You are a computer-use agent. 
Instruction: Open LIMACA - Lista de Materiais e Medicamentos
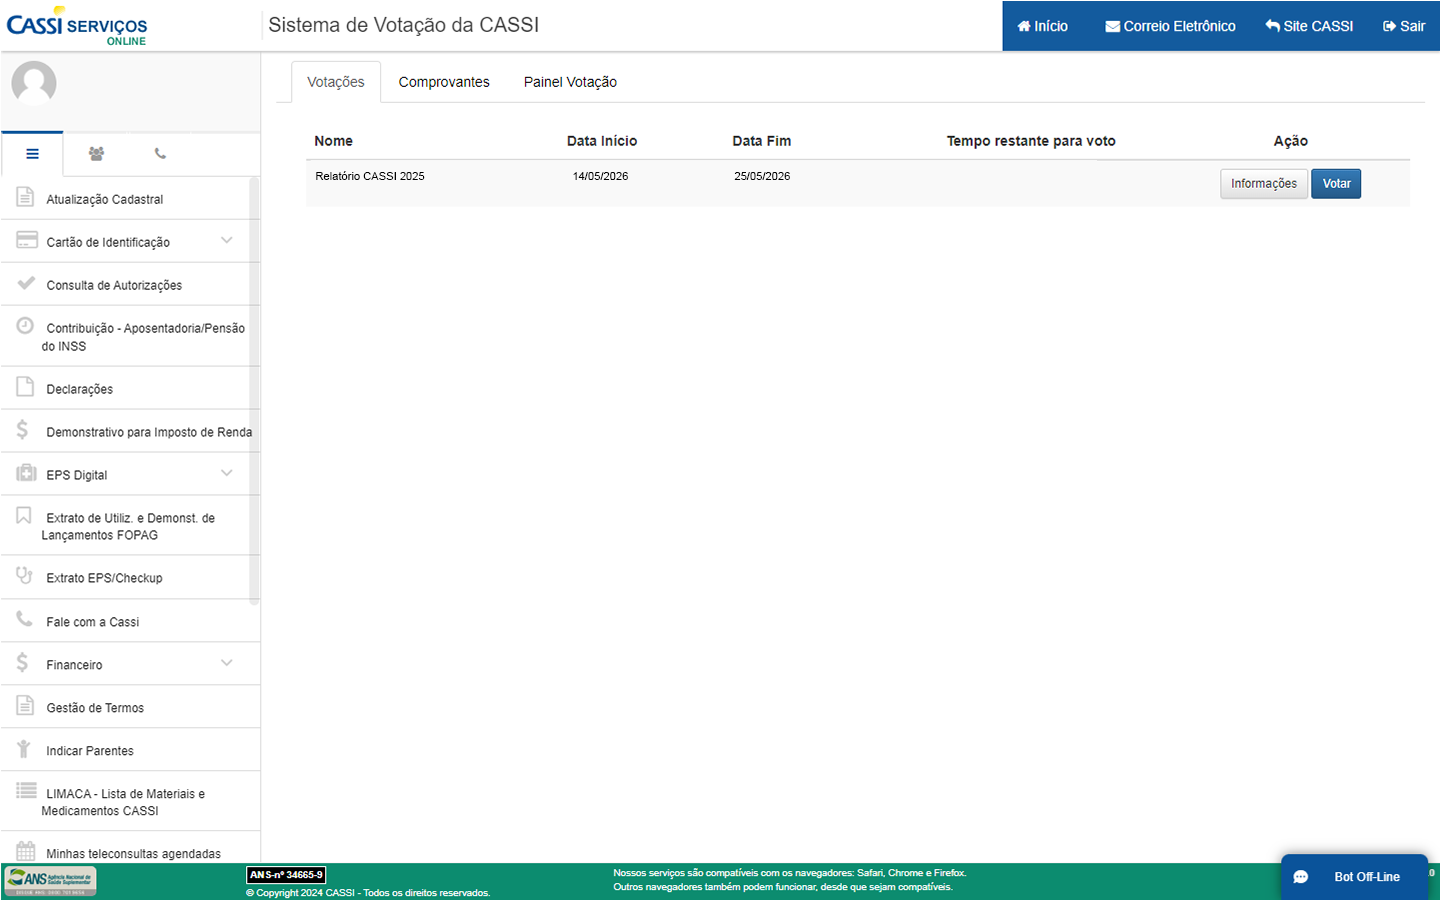coord(131,801)
